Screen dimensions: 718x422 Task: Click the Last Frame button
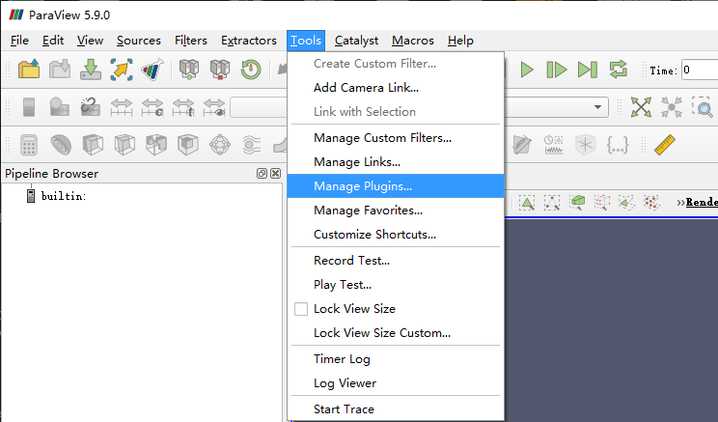point(587,70)
